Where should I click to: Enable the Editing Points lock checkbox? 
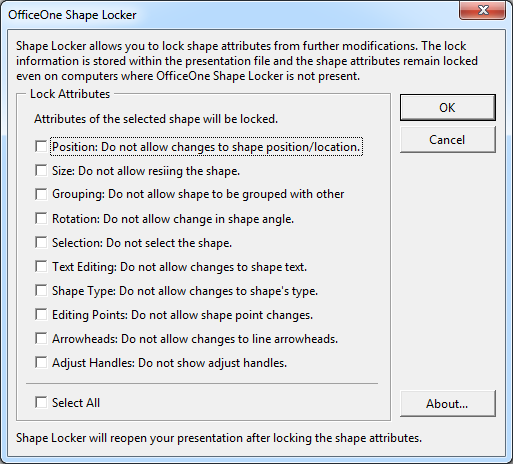coord(41,314)
